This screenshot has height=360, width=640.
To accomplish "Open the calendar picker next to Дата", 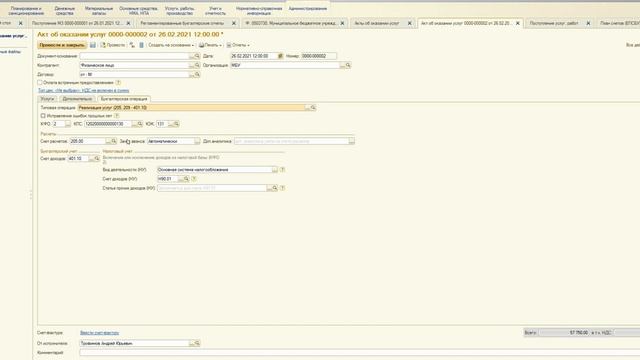I will click(280, 56).
